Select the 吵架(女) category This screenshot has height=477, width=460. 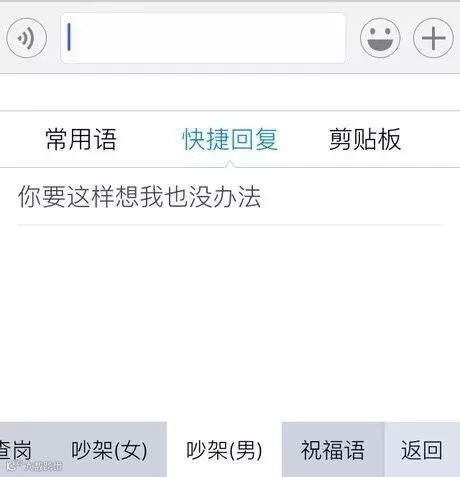point(109,450)
